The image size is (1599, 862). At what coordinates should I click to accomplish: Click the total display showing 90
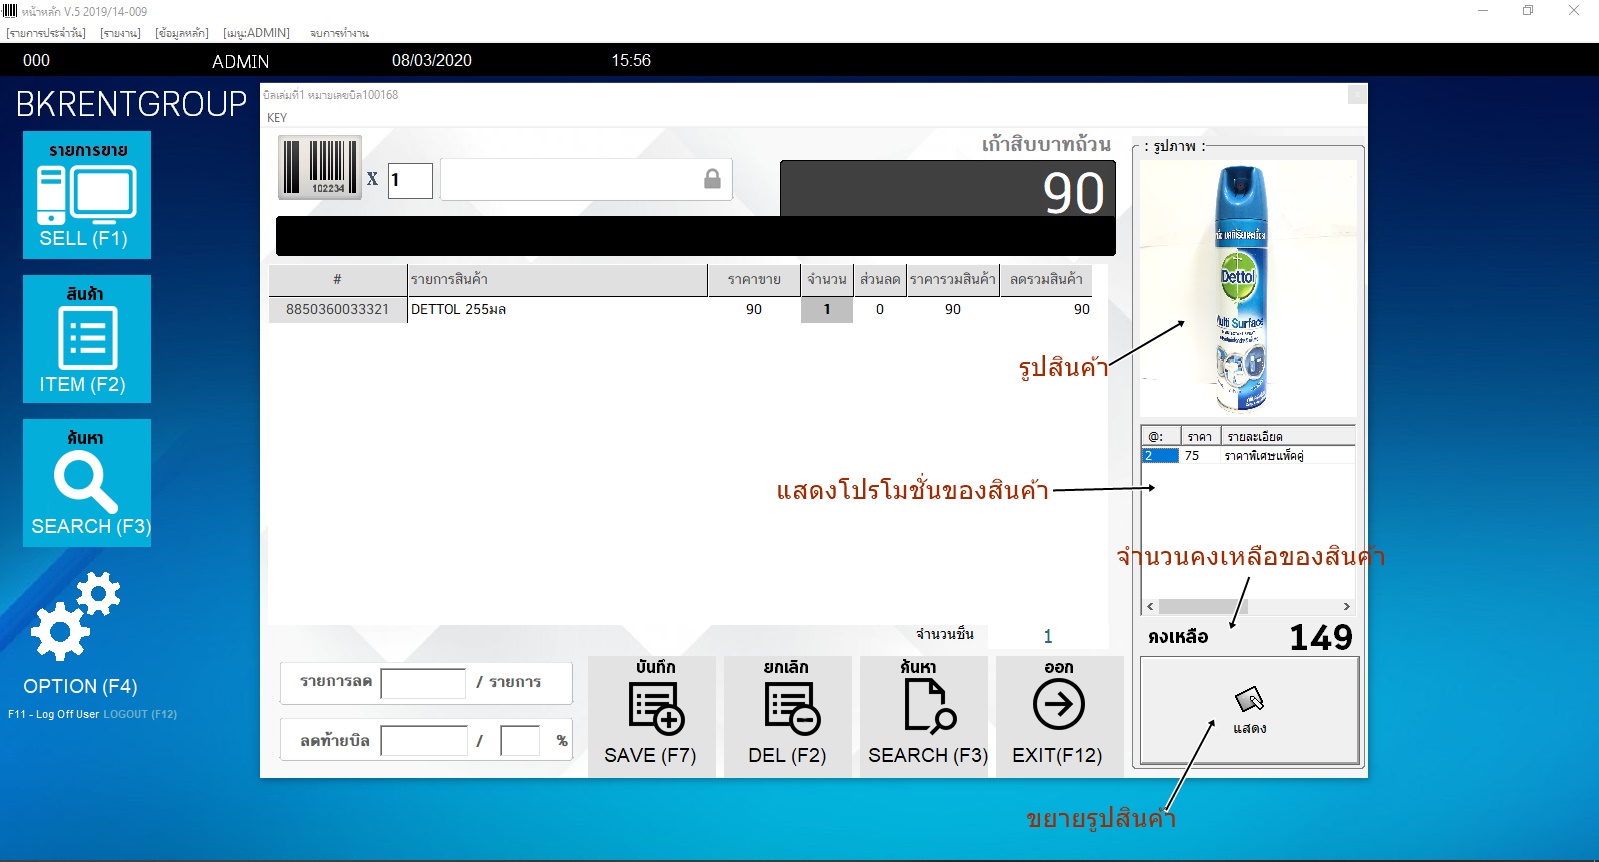coord(947,189)
